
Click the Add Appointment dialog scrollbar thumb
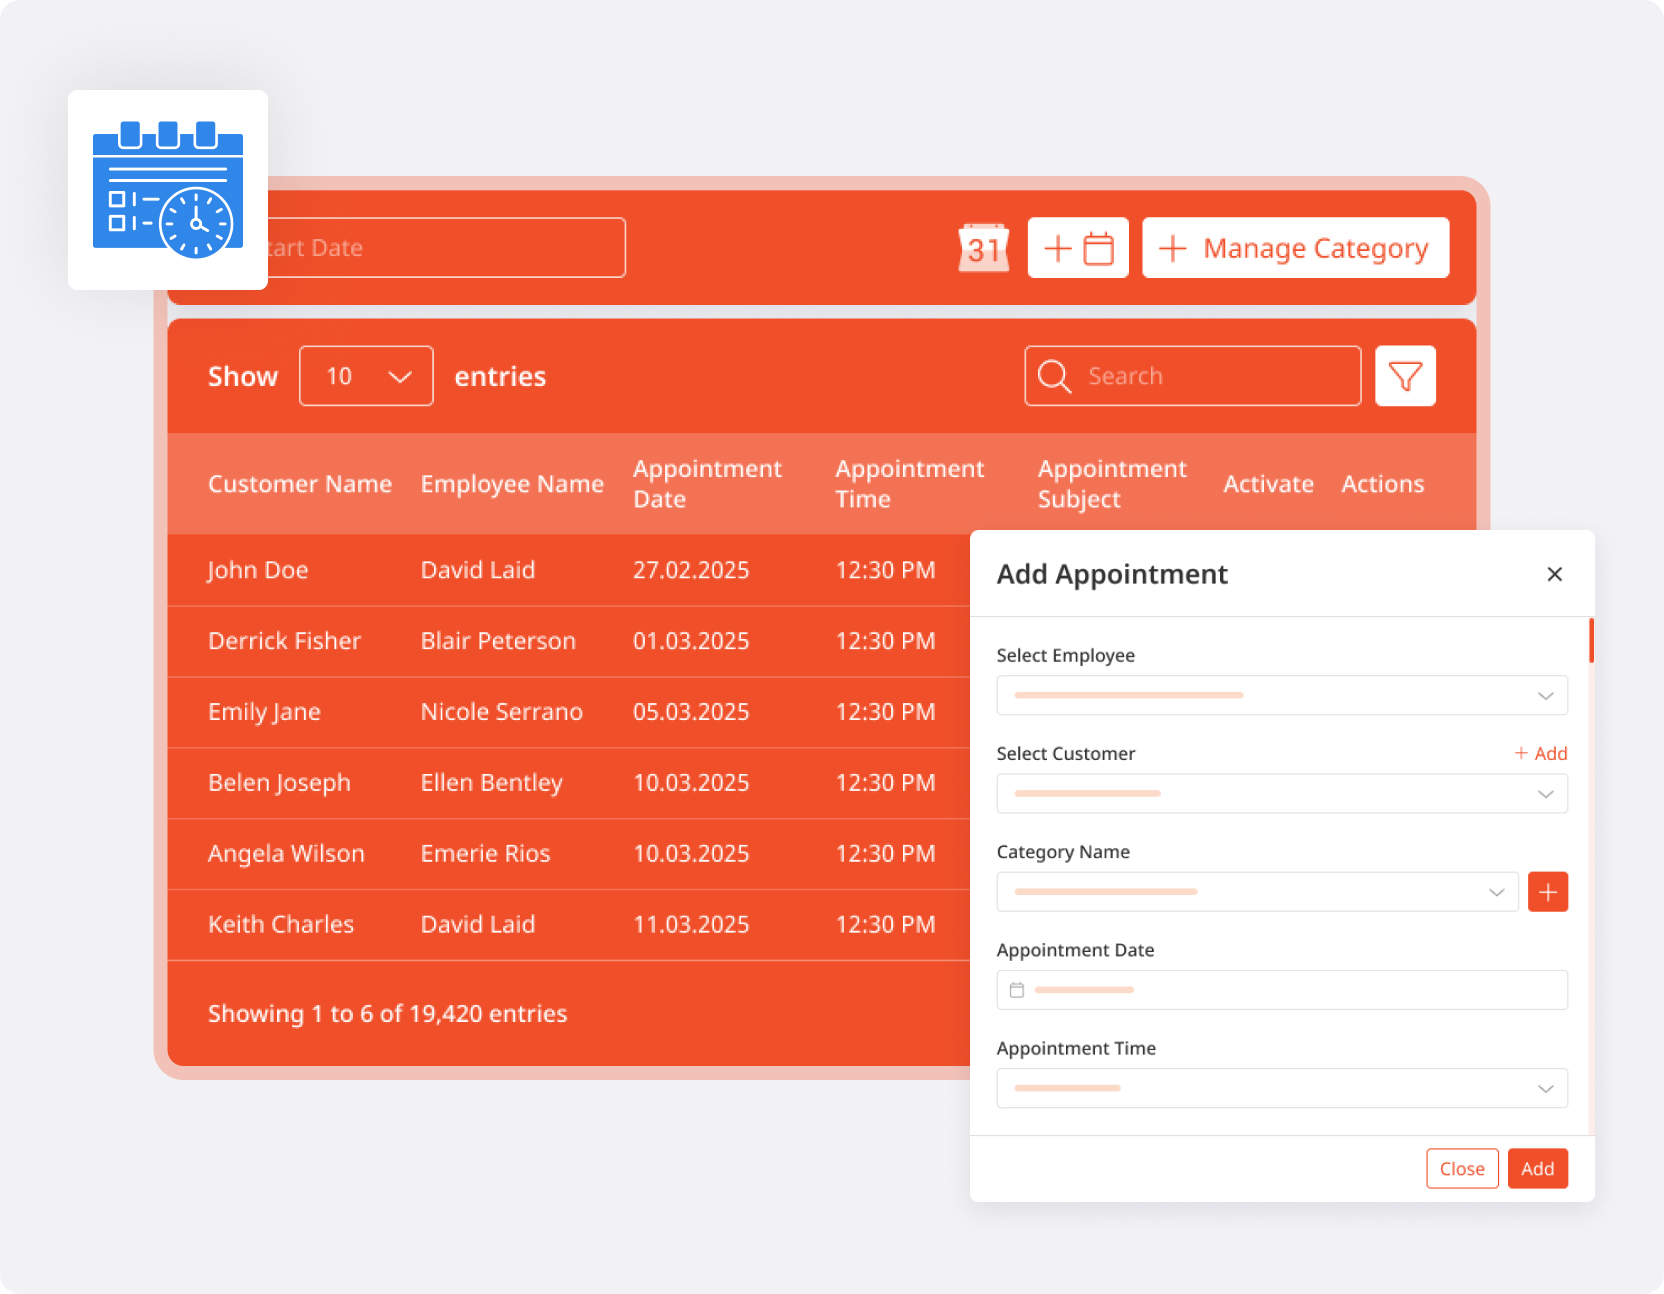pos(1591,640)
